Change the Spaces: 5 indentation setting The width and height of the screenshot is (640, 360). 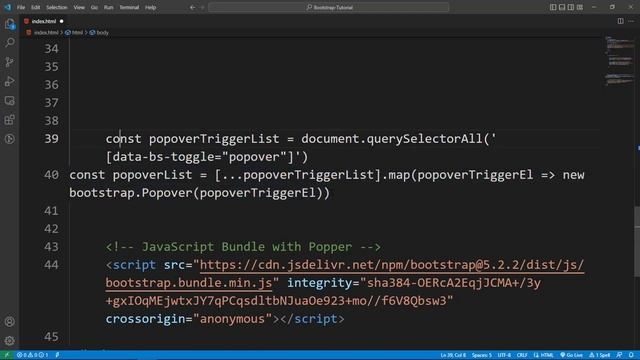tap(482, 355)
